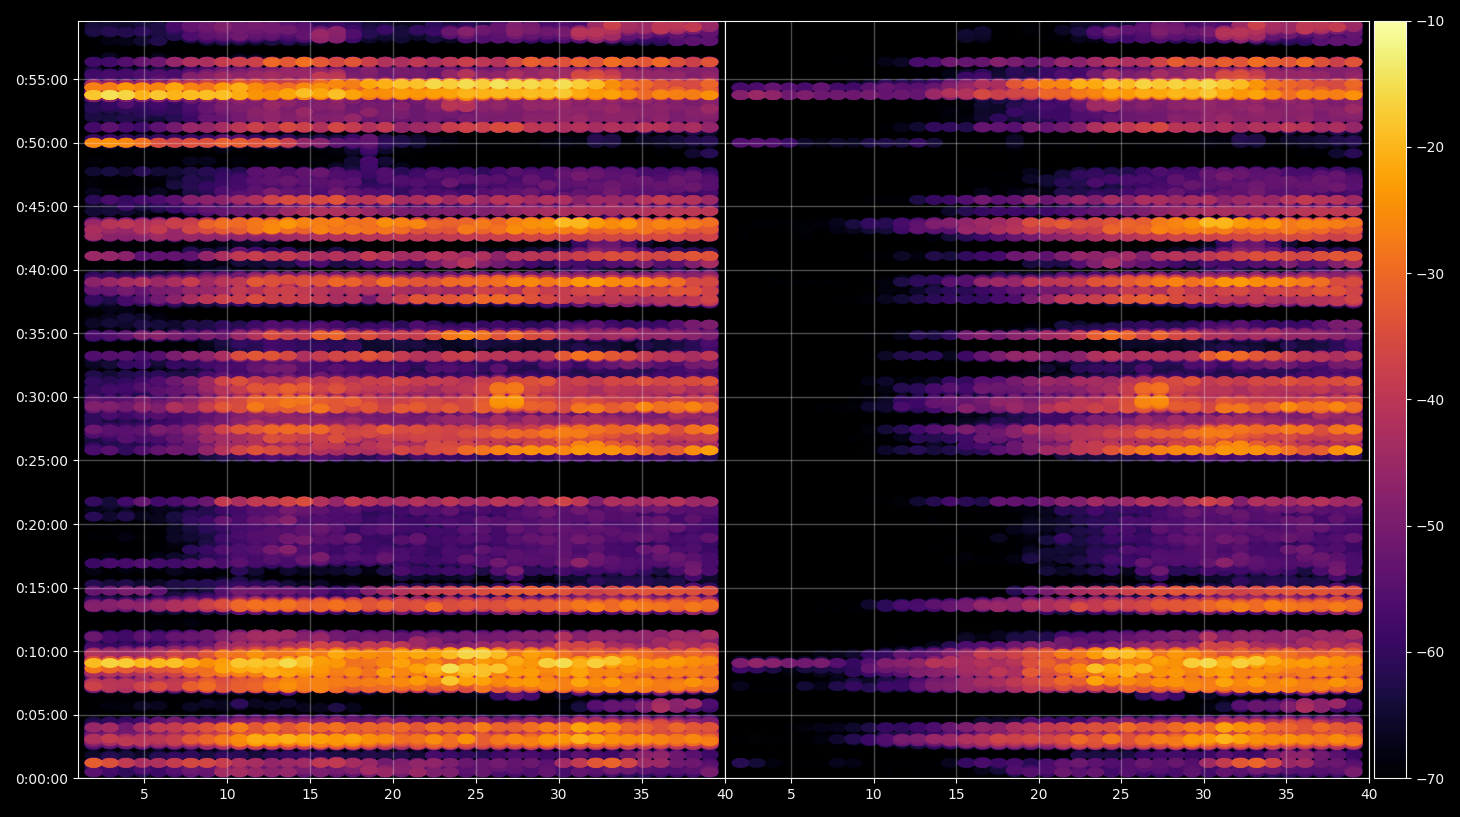Screen dimensions: 1460x817
Task: Click the −20 colorbar tick label
Action: [x=1430, y=147]
